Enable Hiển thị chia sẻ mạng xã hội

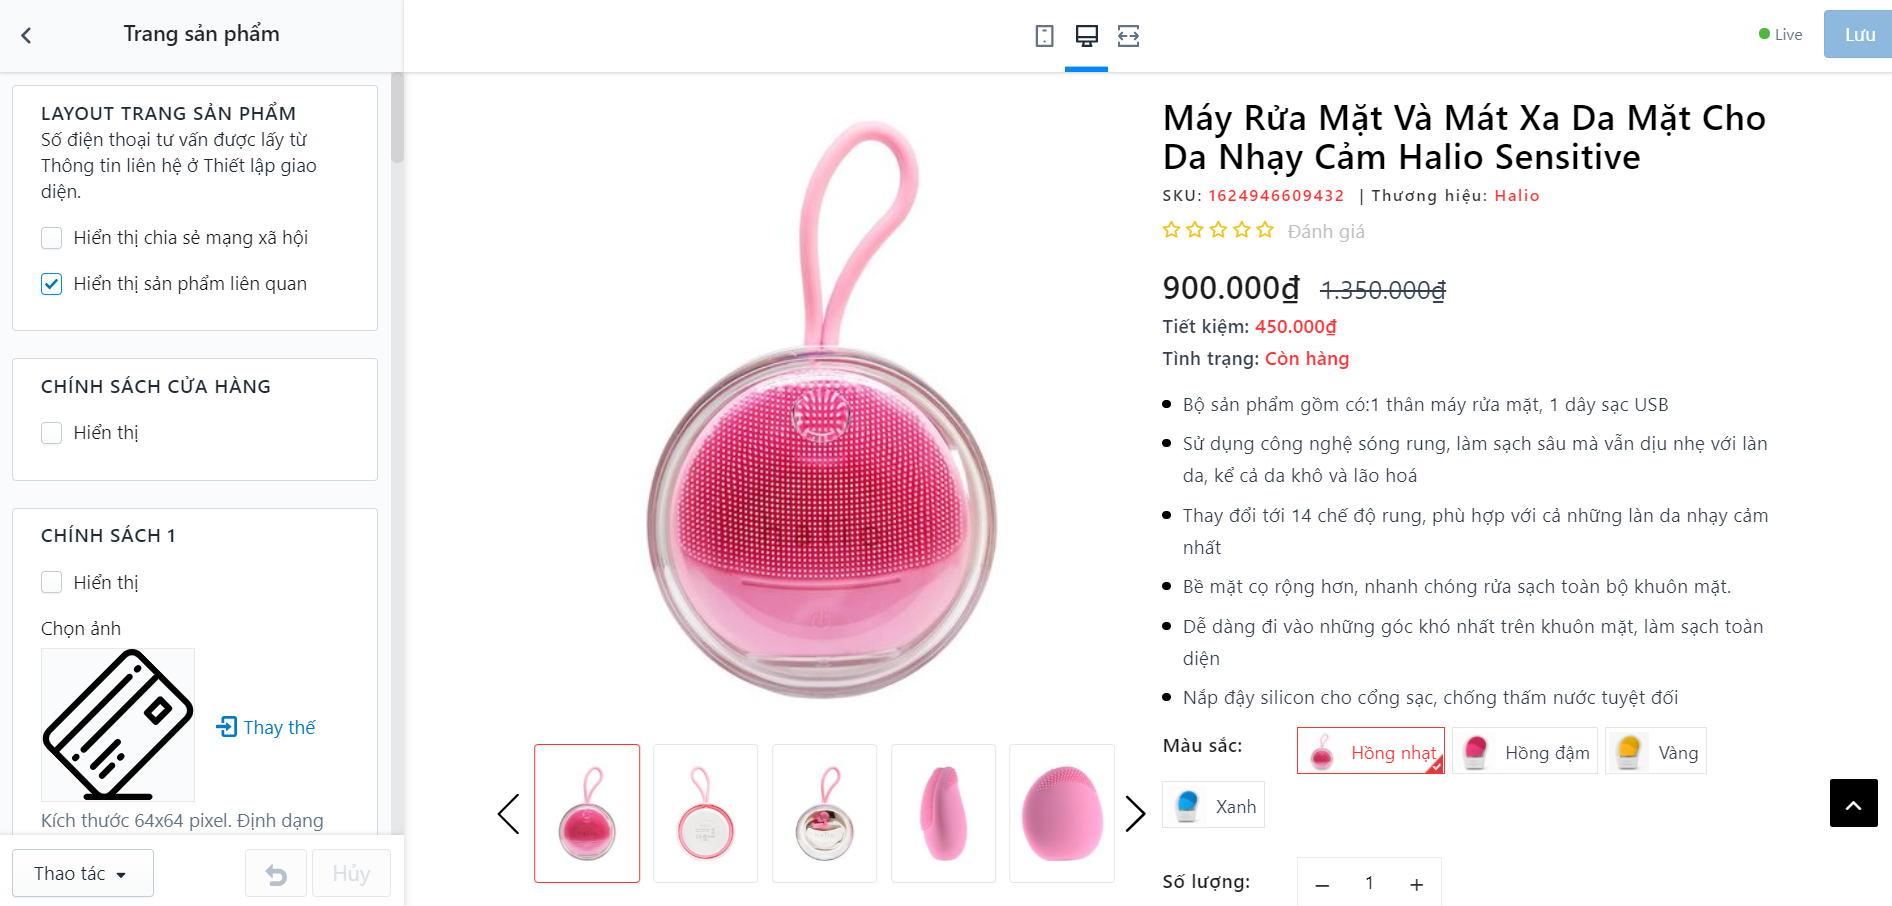[51, 238]
